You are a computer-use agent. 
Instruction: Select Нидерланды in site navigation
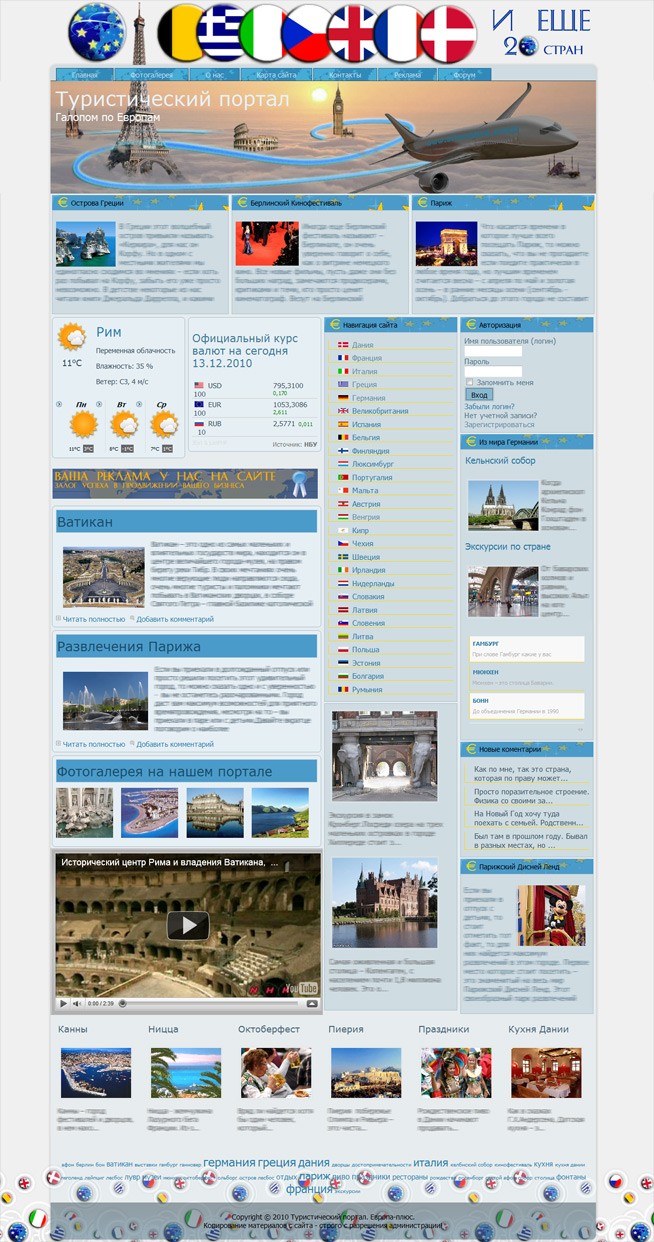(373, 583)
